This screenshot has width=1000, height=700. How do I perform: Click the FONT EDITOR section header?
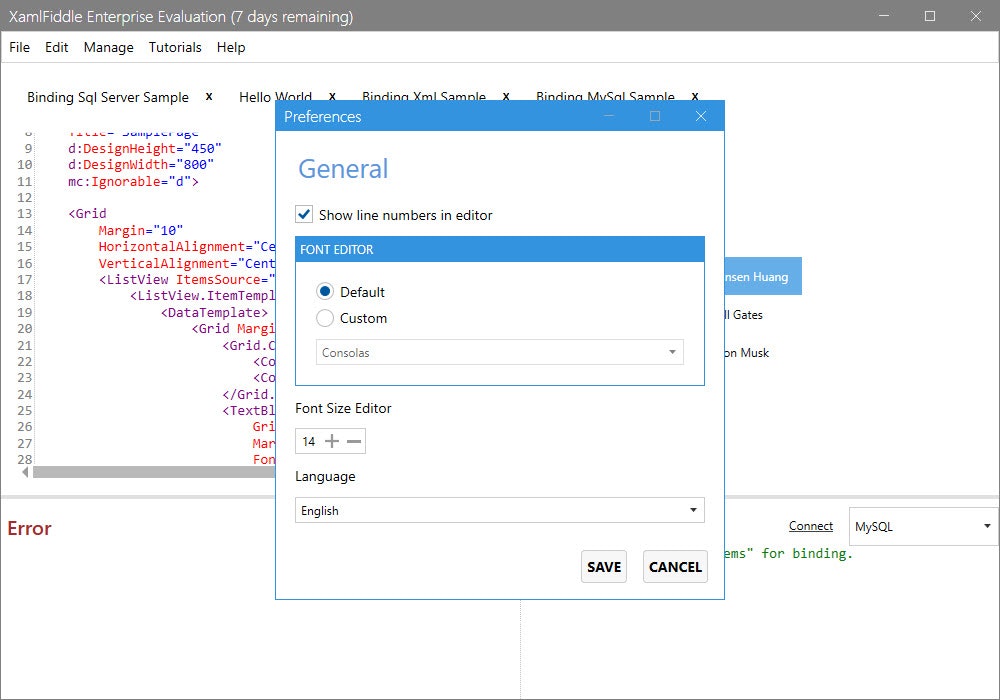pos(499,249)
